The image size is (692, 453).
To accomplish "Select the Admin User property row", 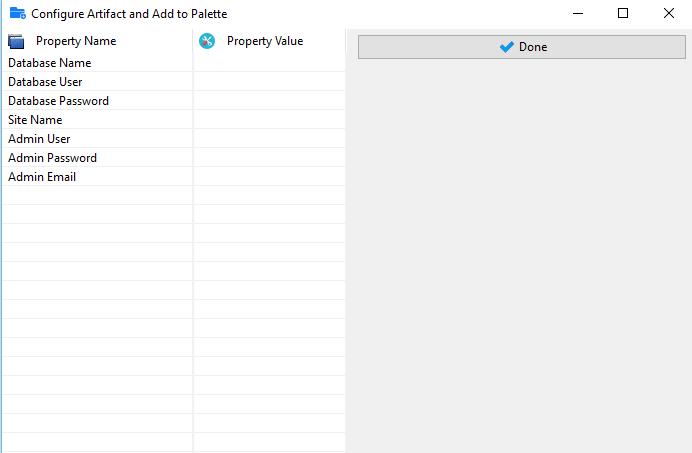I will point(39,139).
